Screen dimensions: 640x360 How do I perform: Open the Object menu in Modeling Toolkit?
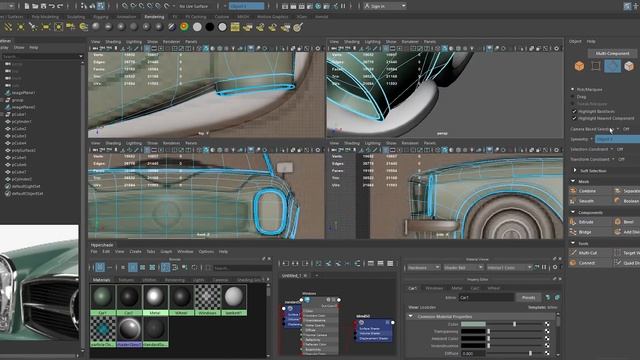coord(575,41)
